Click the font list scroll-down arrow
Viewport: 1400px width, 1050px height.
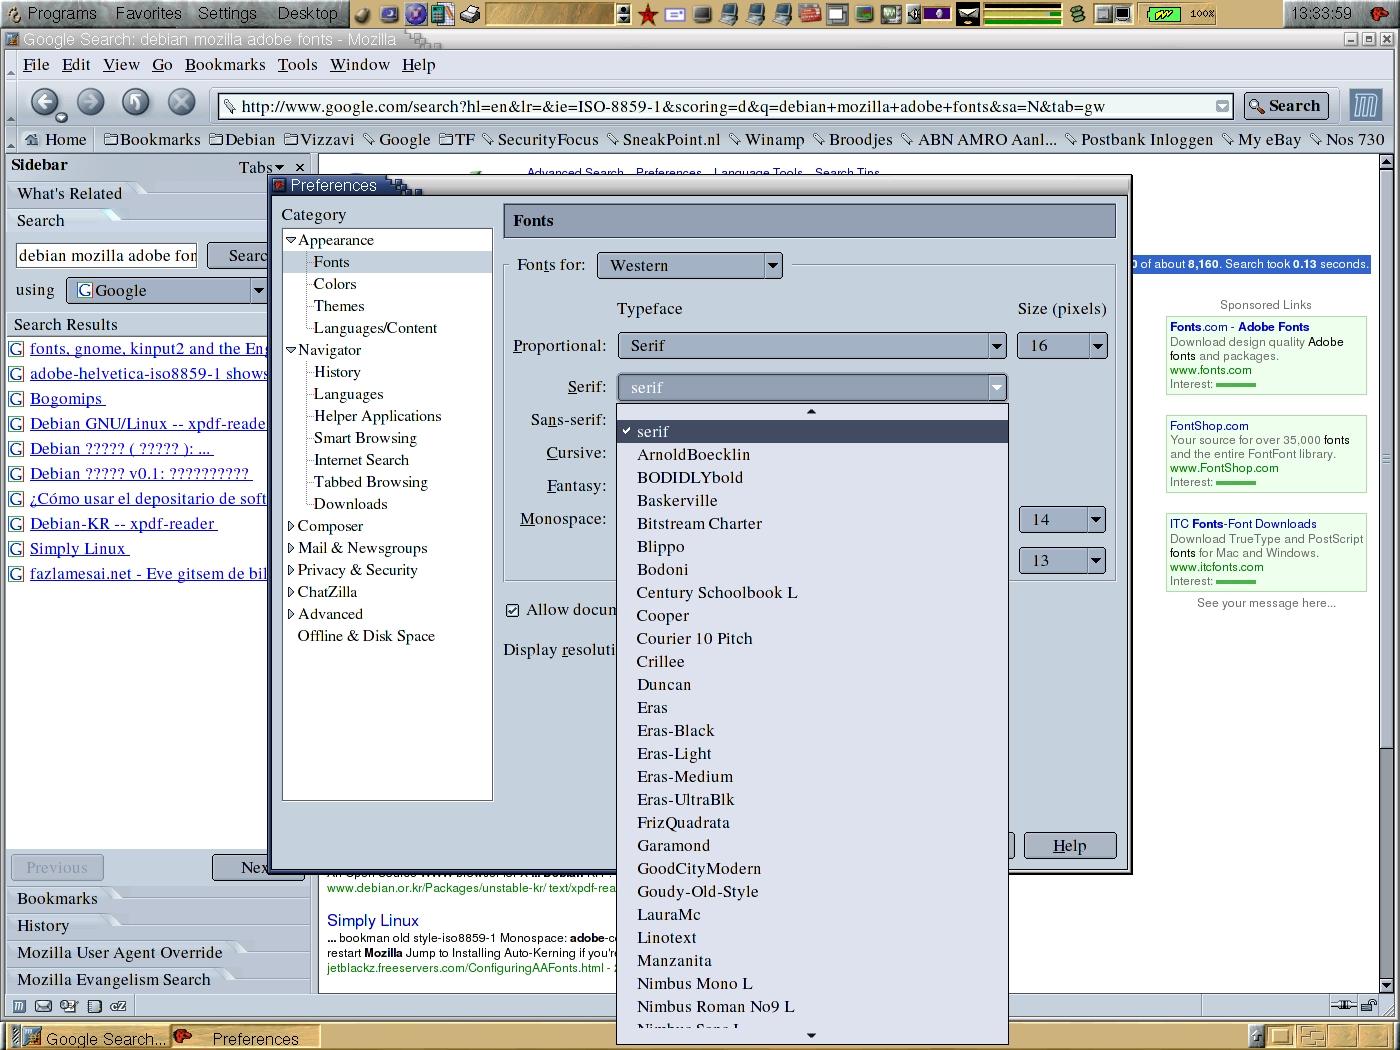coord(811,1036)
